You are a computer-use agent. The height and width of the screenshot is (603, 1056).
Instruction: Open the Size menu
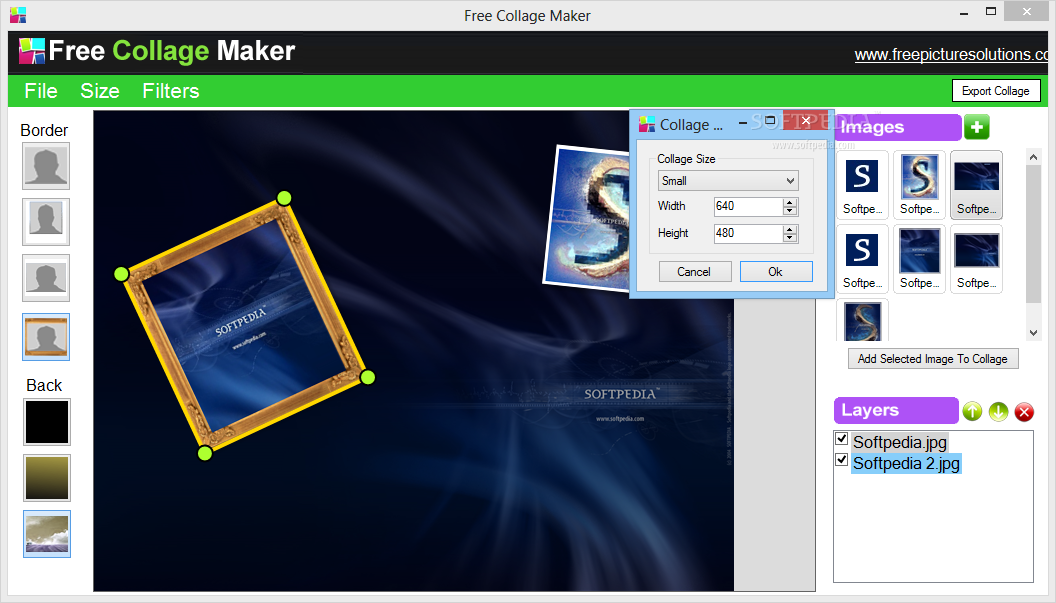[x=100, y=91]
